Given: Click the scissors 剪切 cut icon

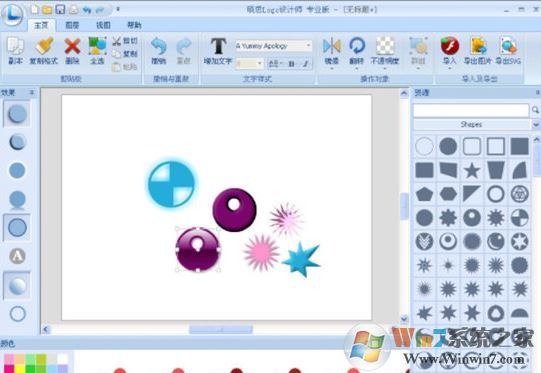Looking at the screenshot, I should click(117, 41).
